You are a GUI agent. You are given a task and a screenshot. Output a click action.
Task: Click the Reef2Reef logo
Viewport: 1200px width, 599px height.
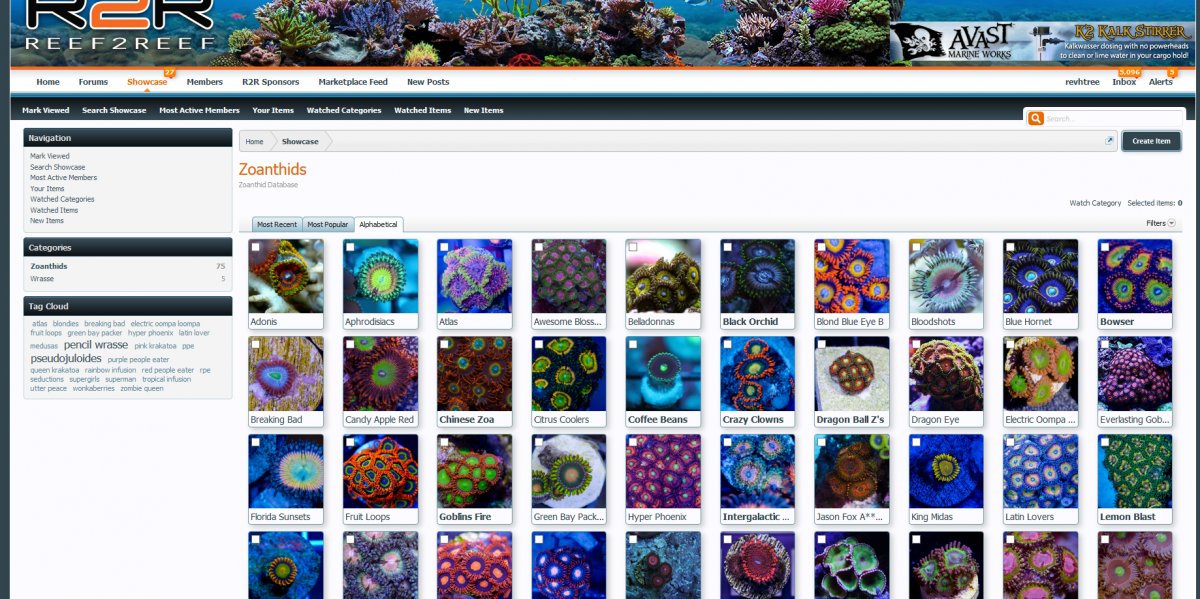tap(120, 25)
